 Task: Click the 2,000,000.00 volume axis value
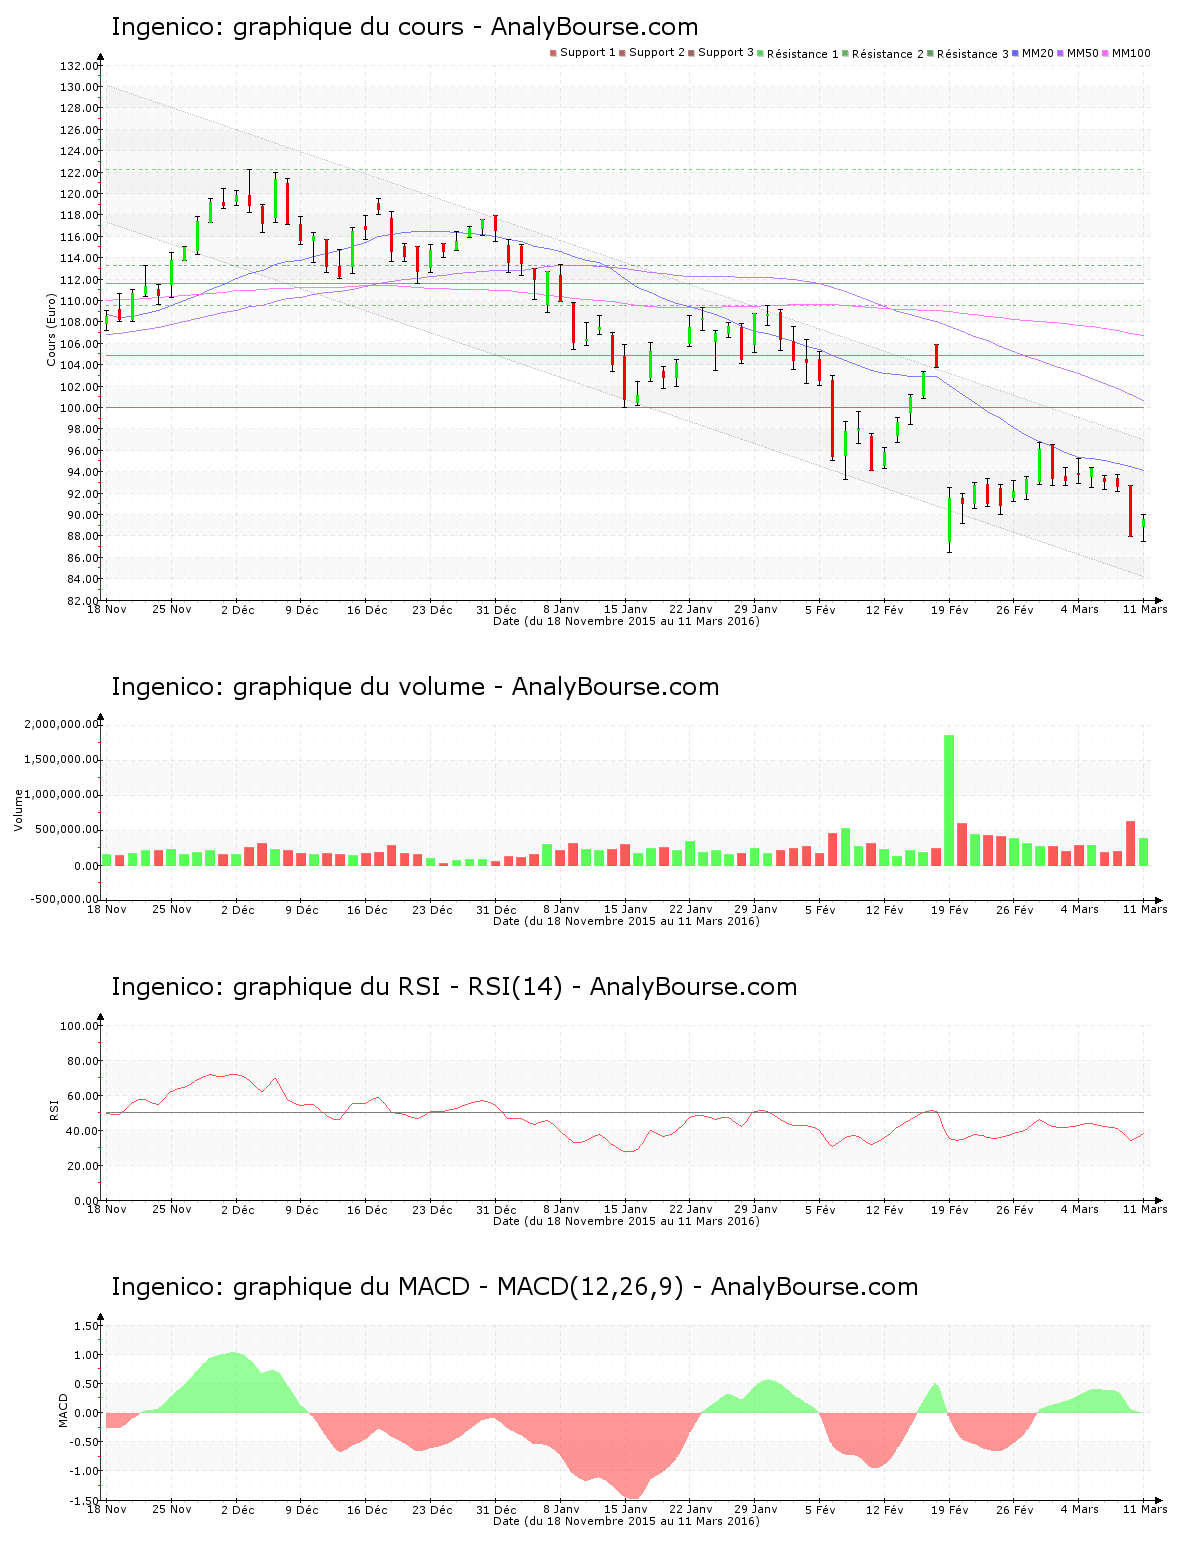[x=62, y=724]
